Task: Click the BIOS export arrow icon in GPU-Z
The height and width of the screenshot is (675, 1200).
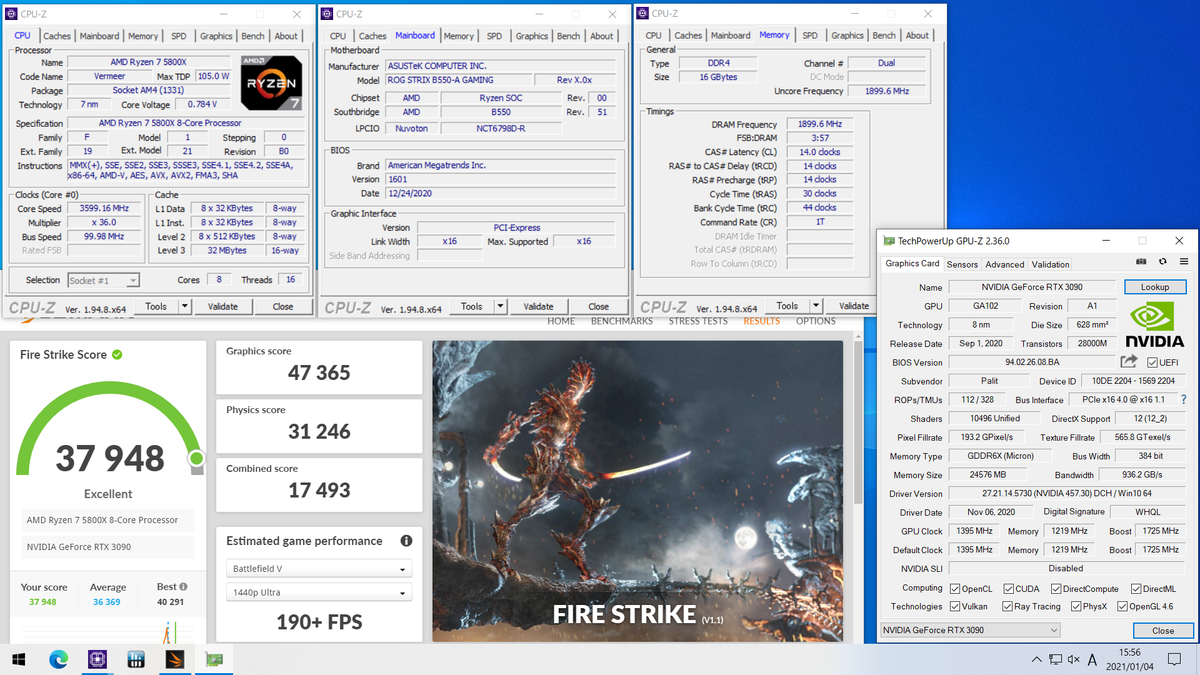Action: coord(1129,362)
